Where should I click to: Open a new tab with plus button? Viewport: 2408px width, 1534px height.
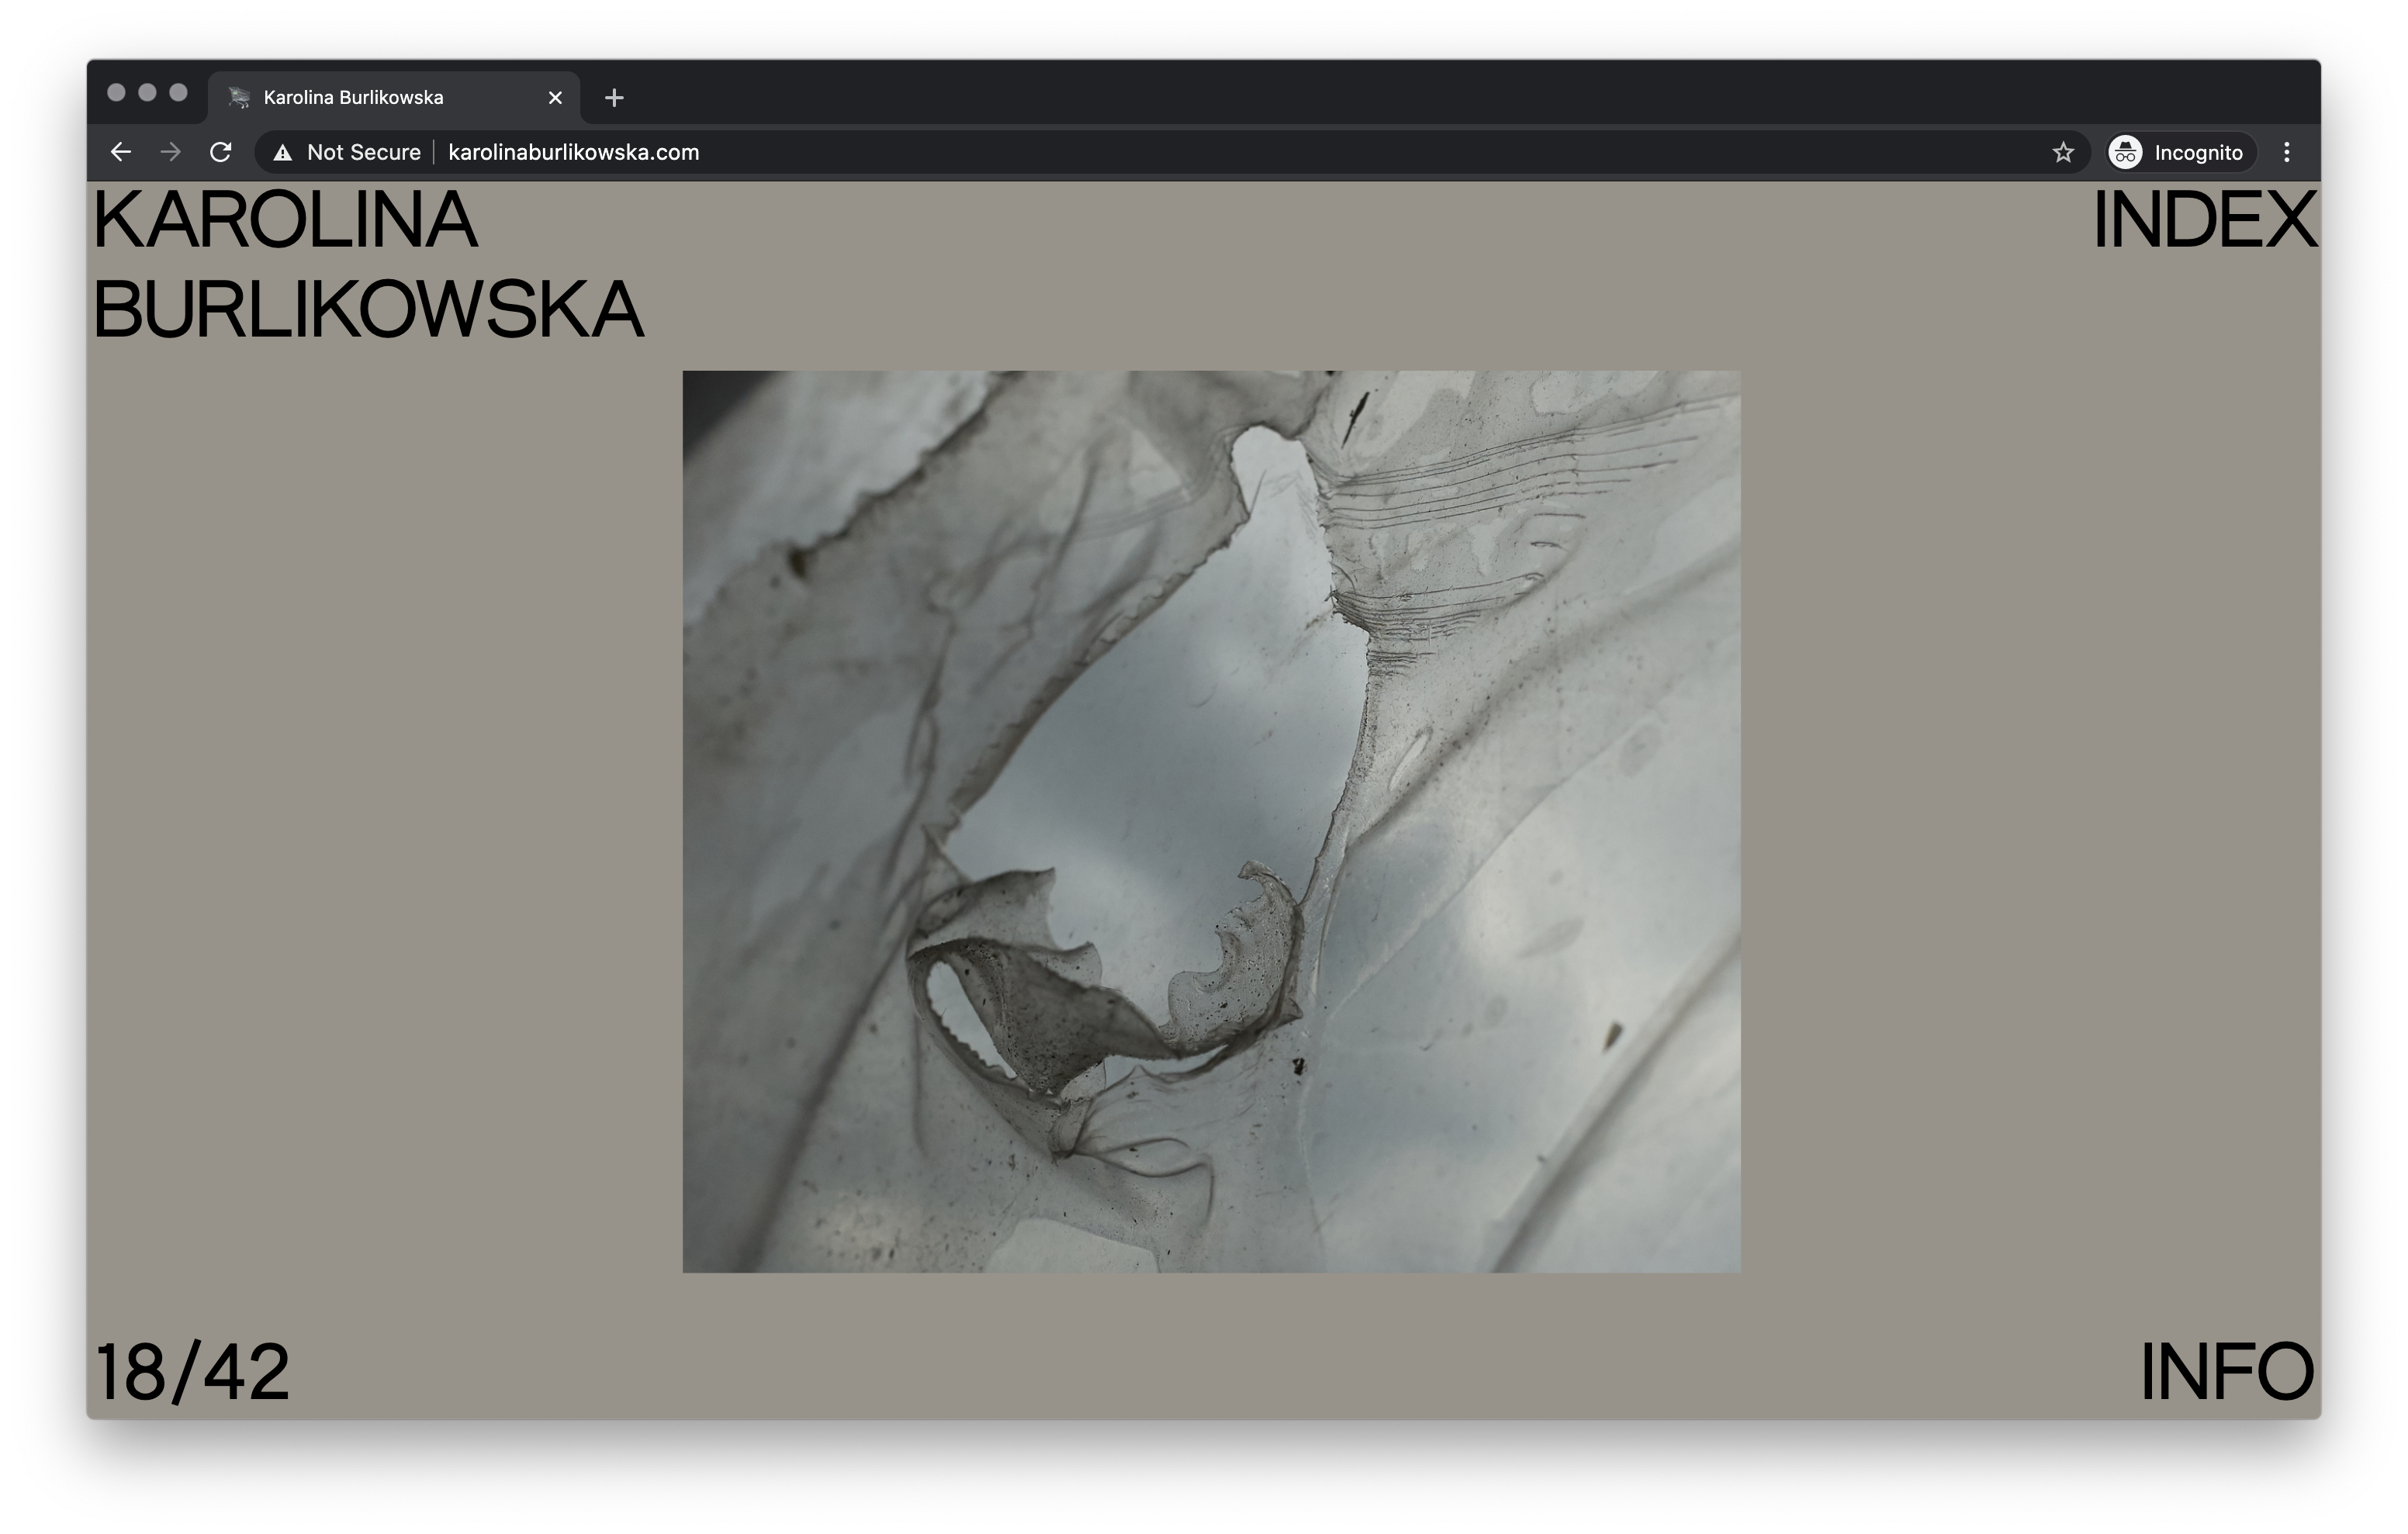click(x=614, y=98)
